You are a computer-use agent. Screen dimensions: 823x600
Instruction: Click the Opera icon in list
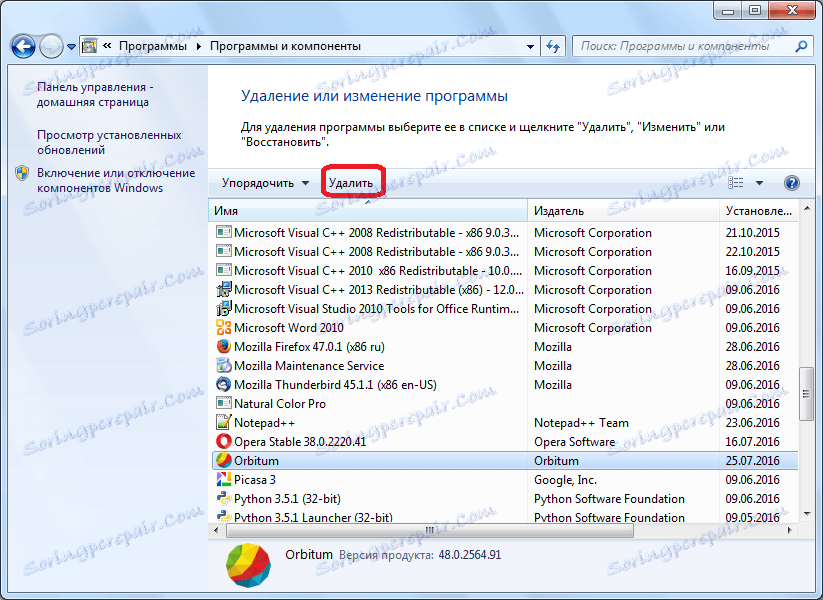tap(224, 441)
